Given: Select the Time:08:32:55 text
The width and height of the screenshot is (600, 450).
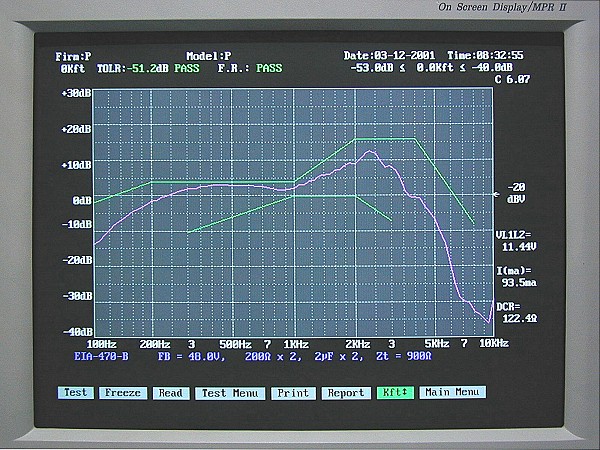Looking at the screenshot, I should point(485,55).
